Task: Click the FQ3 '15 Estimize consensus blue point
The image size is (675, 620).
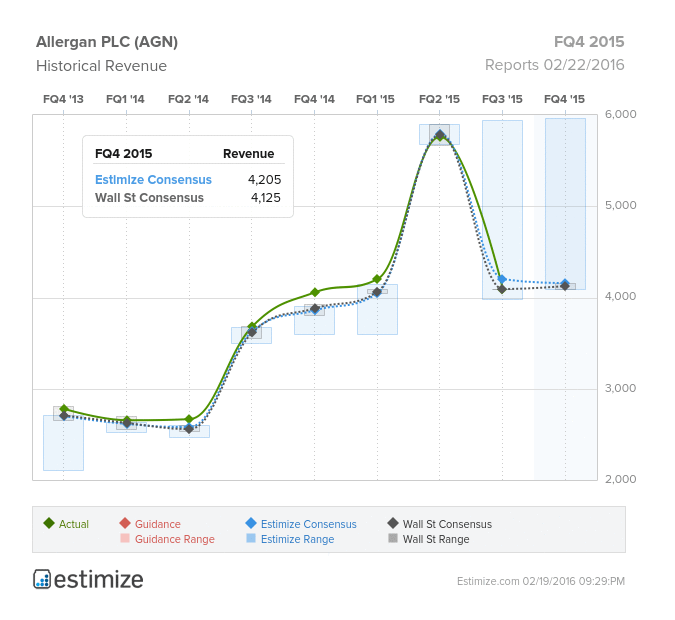Action: coord(502,279)
